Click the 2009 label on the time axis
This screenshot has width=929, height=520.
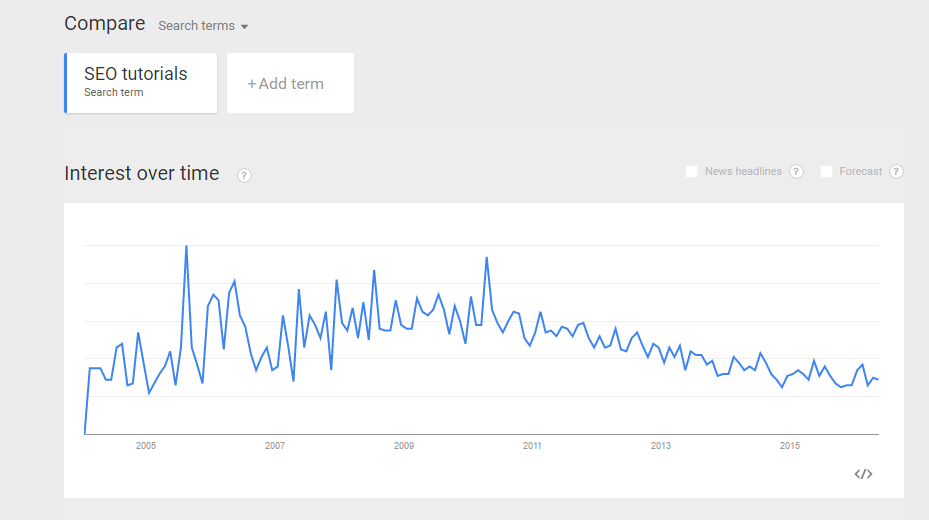tap(404, 445)
